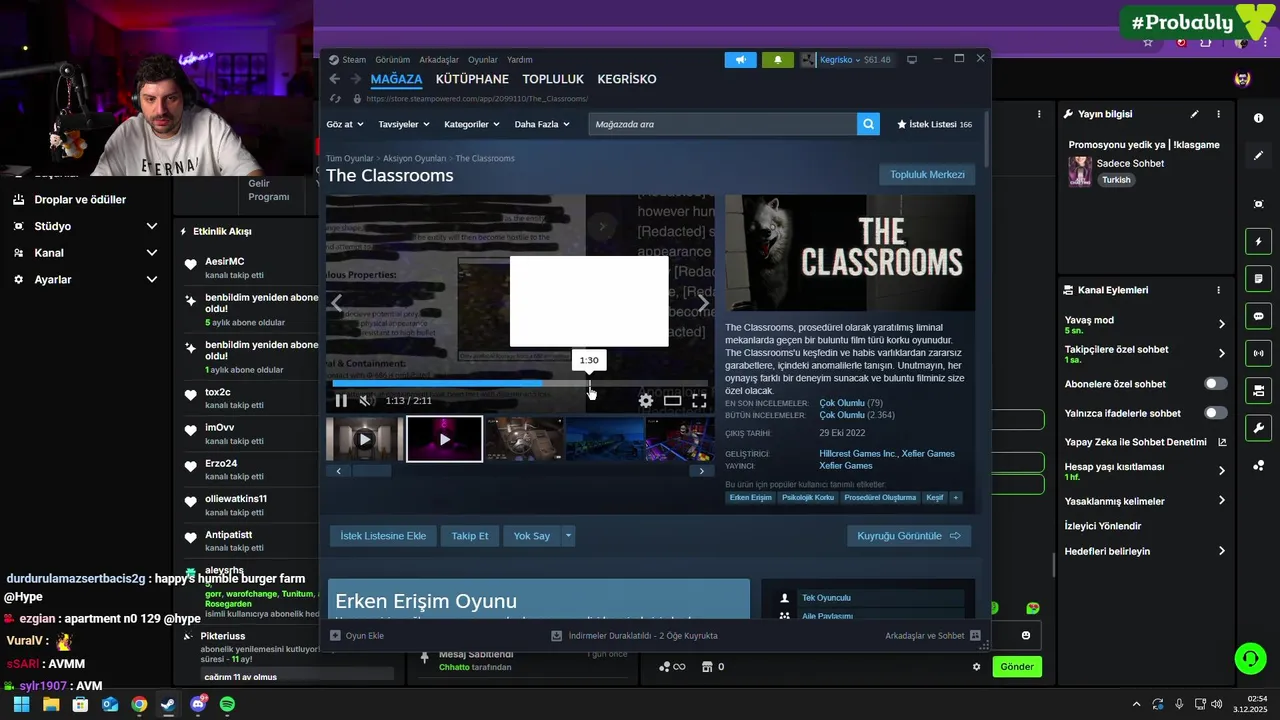The image size is (1280, 720).
Task: Toggle Yalnızca ifadelerle sohbet switch
Action: click(1215, 413)
